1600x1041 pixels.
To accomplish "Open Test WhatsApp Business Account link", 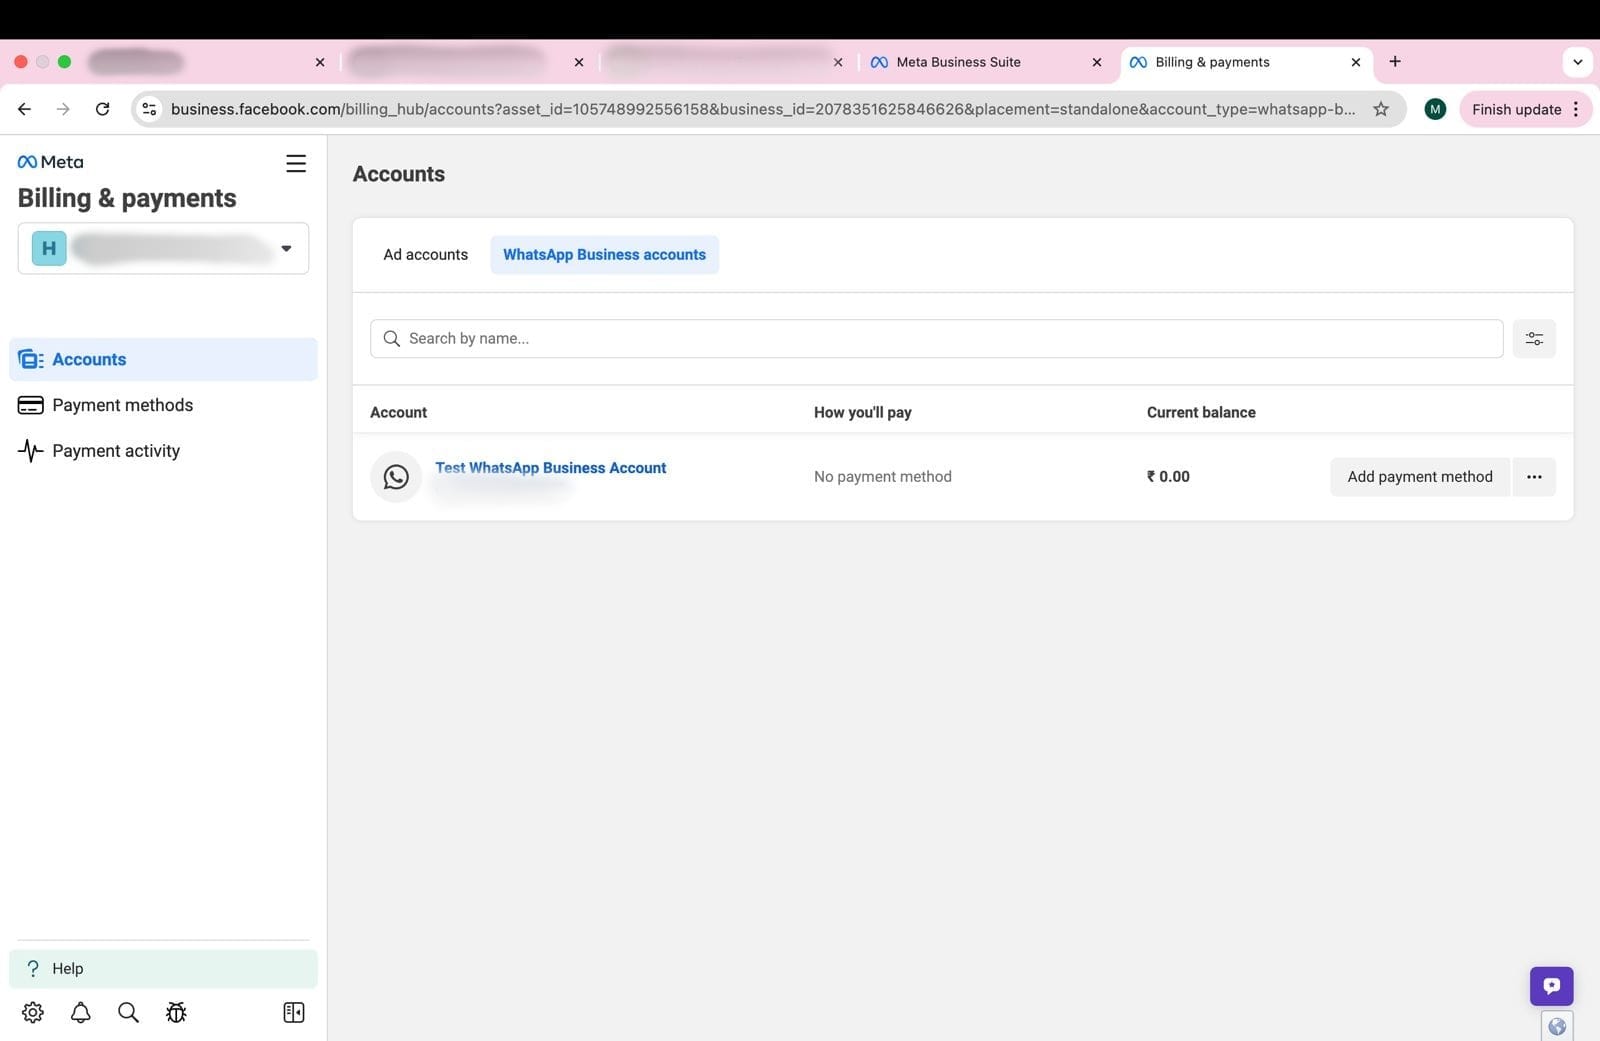I will pos(551,467).
